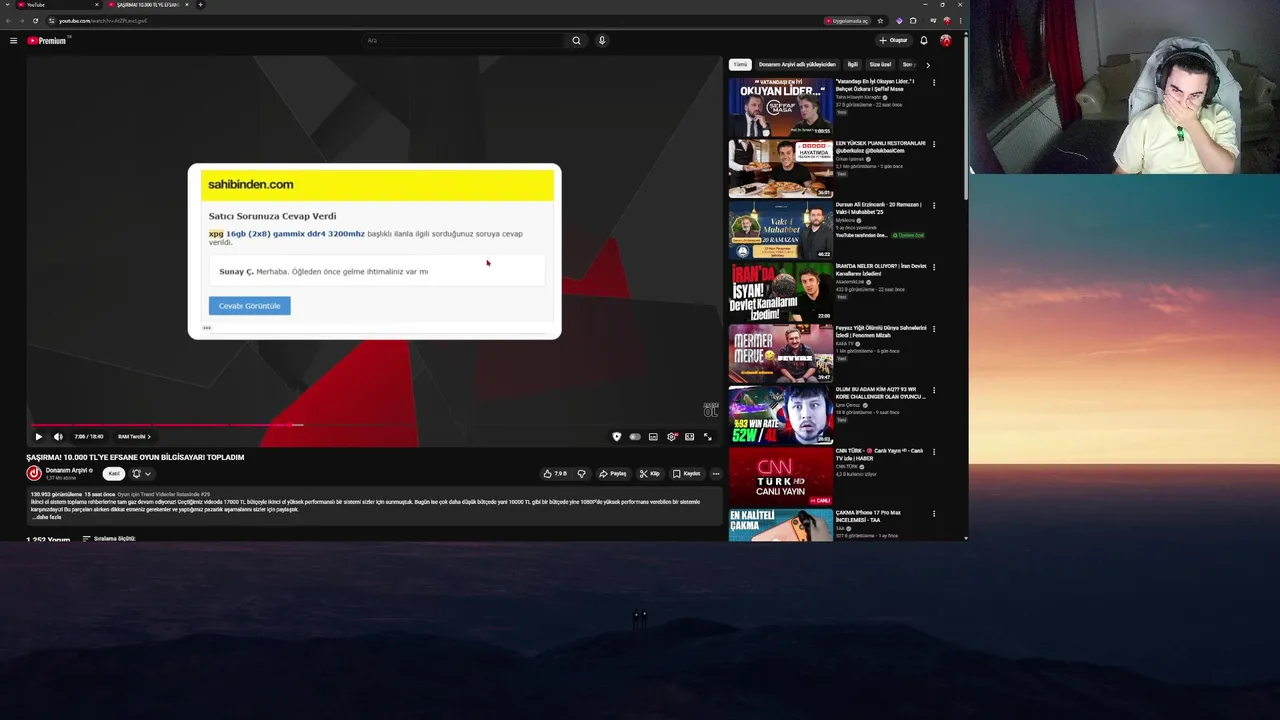Like the video (7.9 B thumbs up)

(555, 474)
